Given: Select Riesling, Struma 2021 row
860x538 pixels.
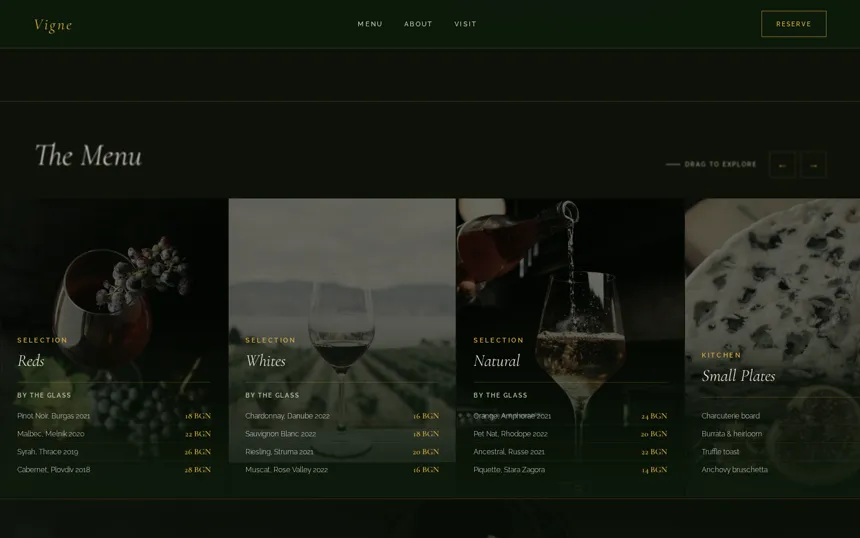Looking at the screenshot, I should coord(342,452).
